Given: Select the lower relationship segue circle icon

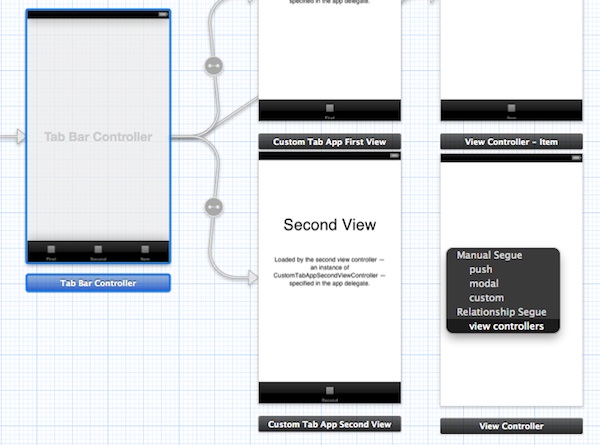Looking at the screenshot, I should click(212, 207).
